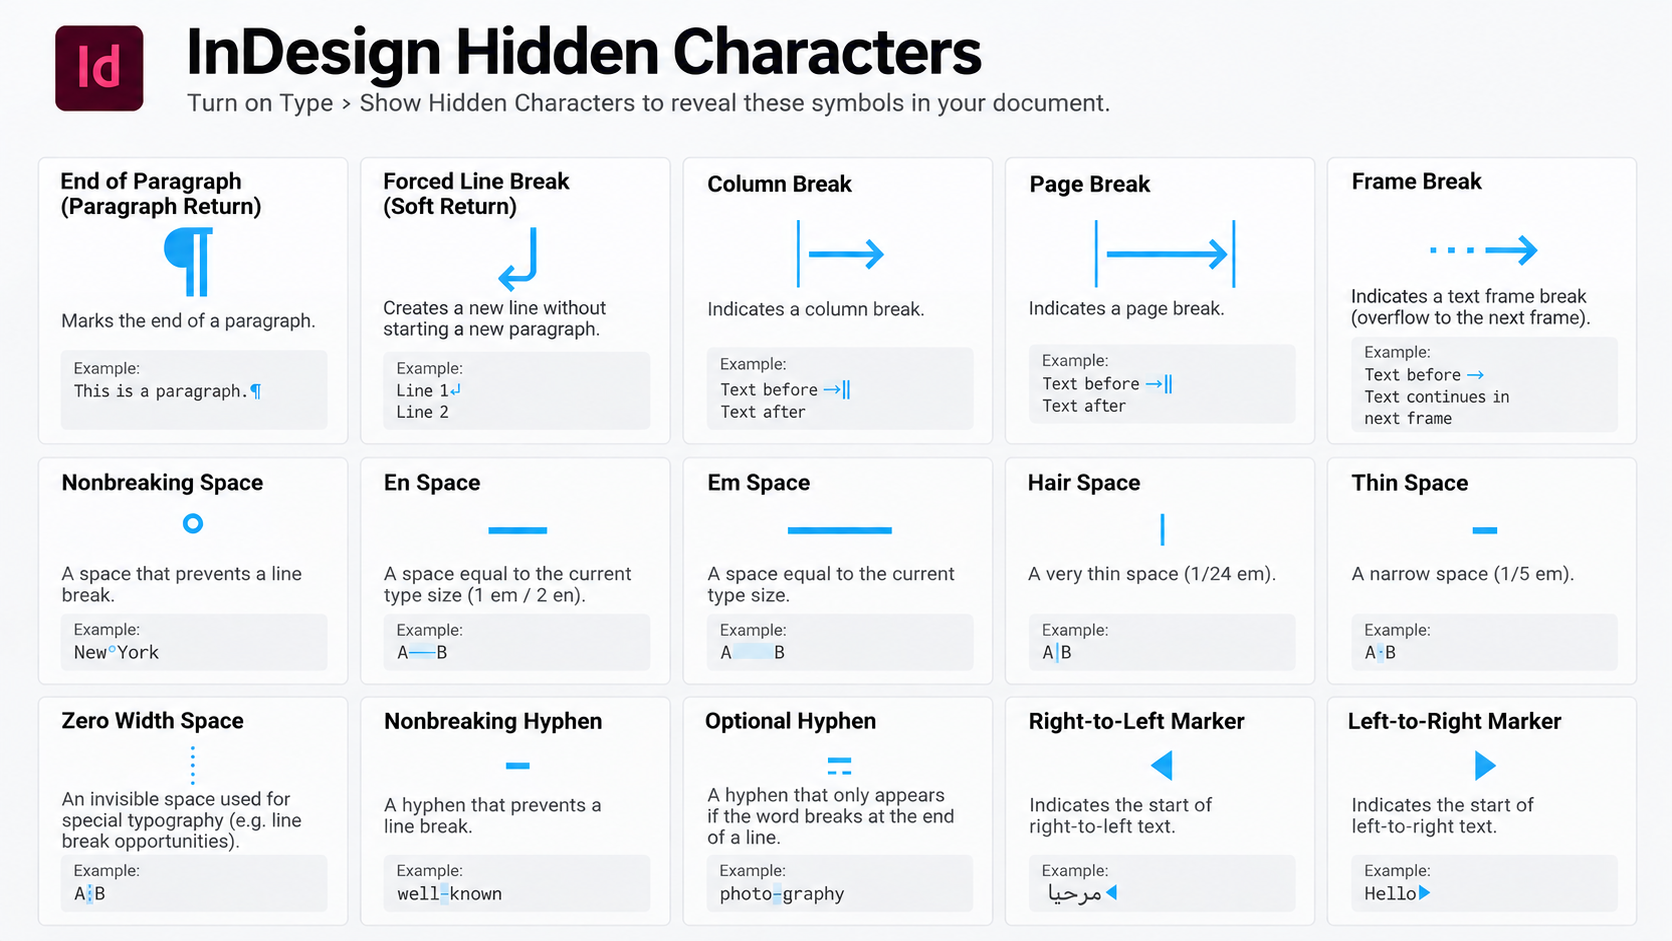This screenshot has width=1672, height=941.
Task: Click the Right-to-Left Marker triangle symbol
Action: 1161,766
